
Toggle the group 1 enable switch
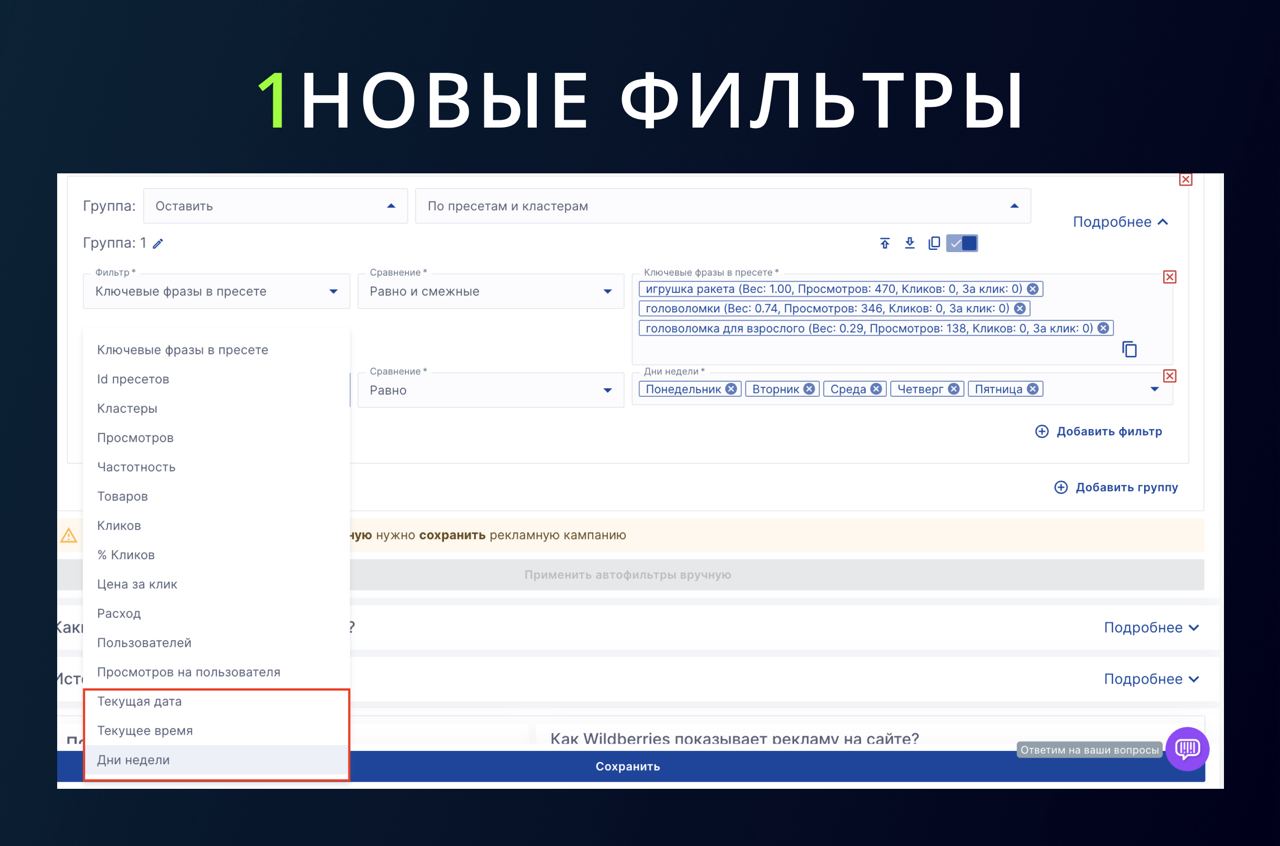(962, 243)
